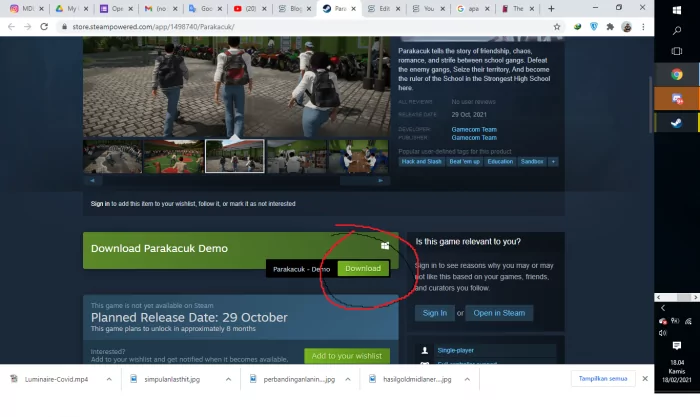Screen dimensions: 700x417
Task: Click the browser Forward arrow
Action: tap(28, 27)
